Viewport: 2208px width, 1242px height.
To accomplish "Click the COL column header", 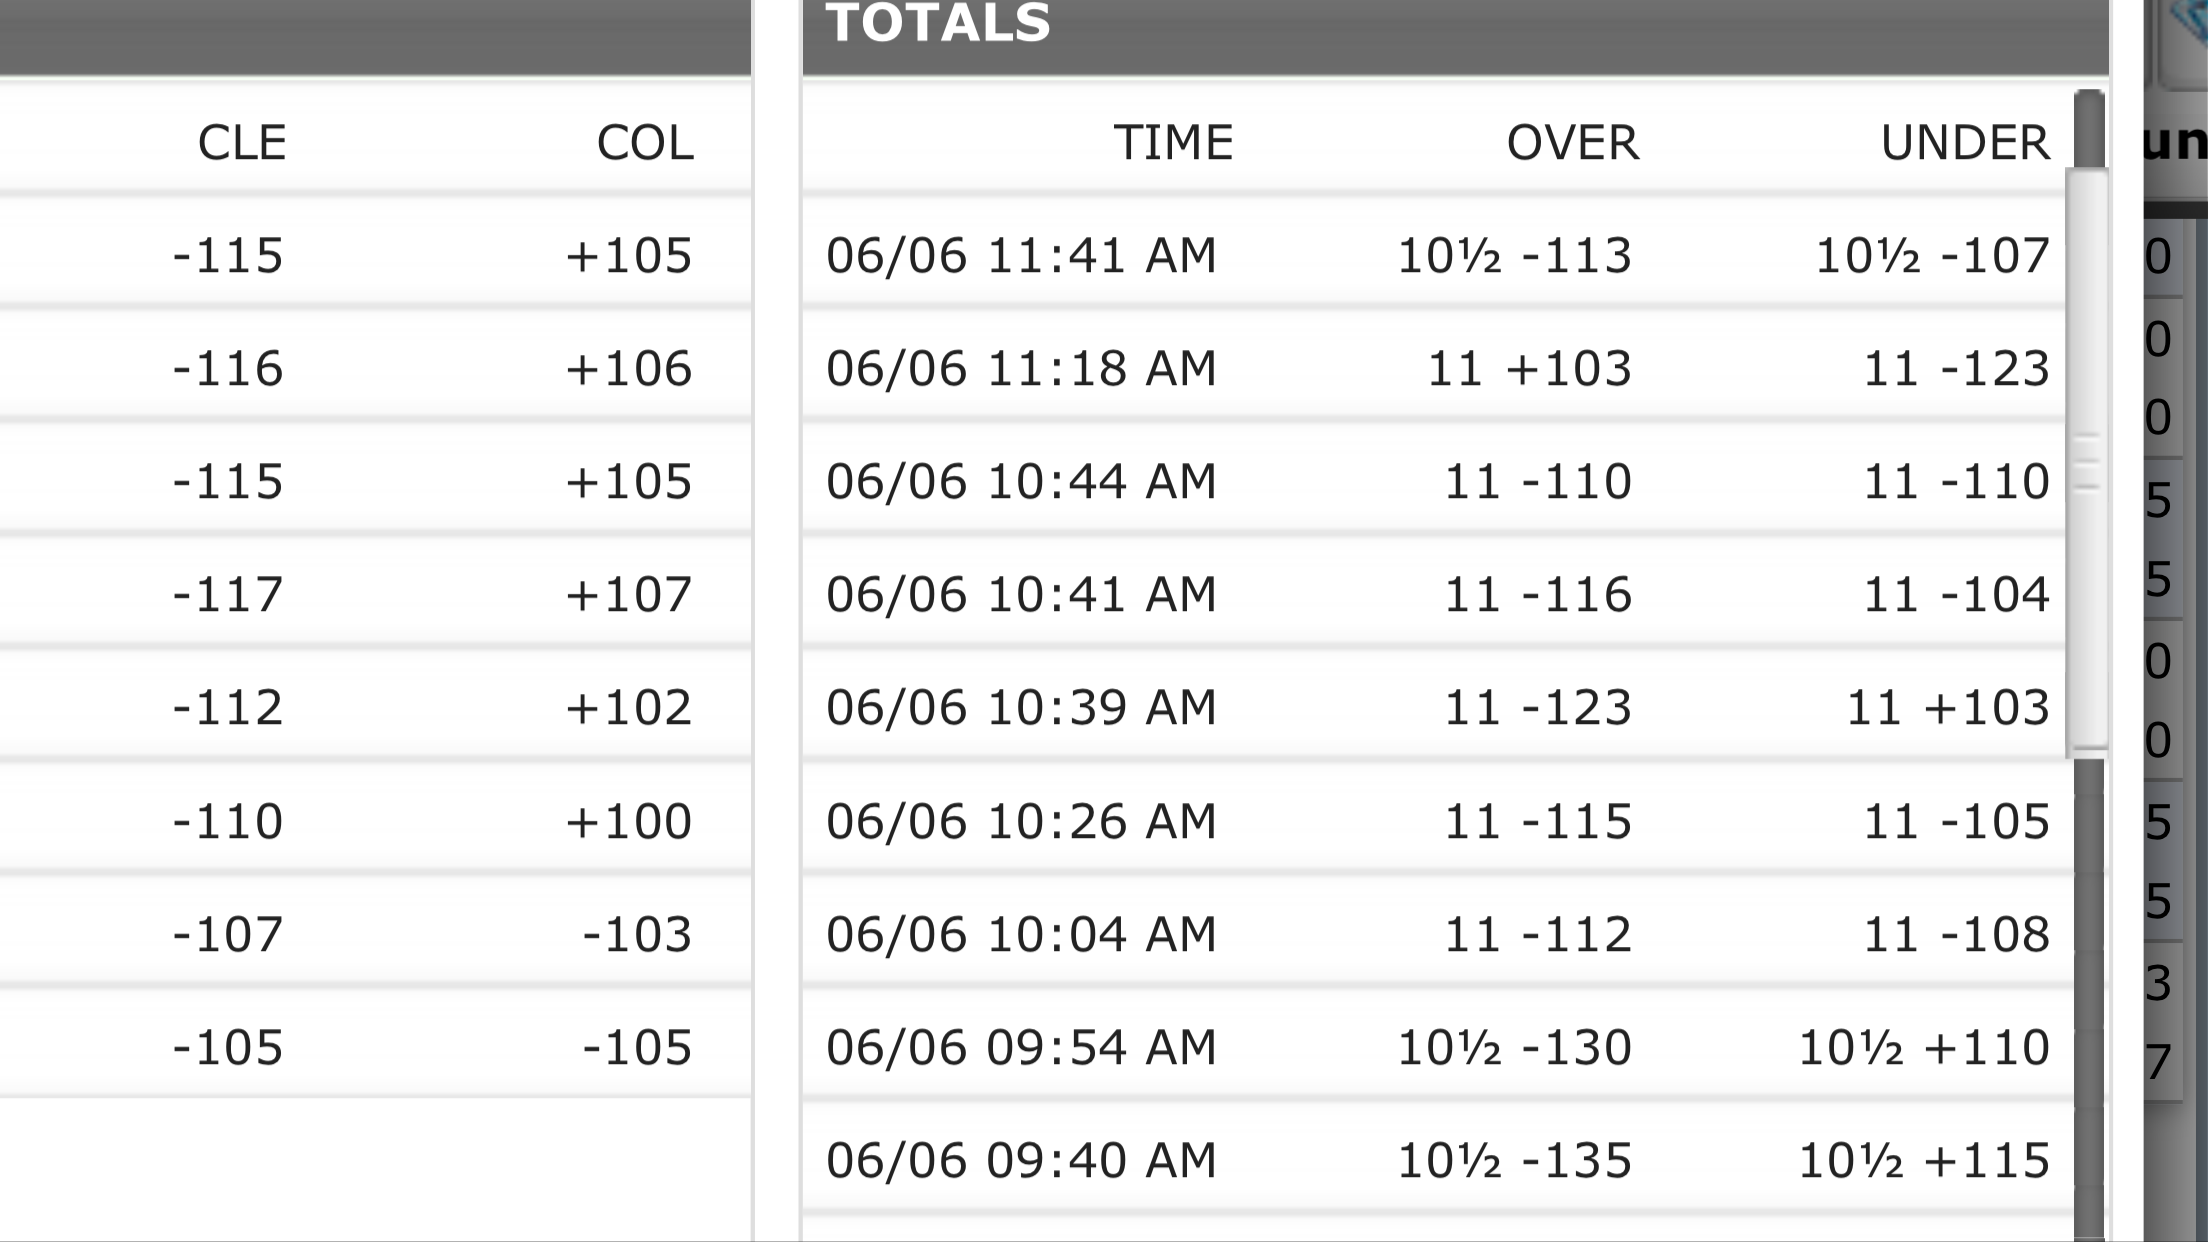I will click(x=645, y=143).
